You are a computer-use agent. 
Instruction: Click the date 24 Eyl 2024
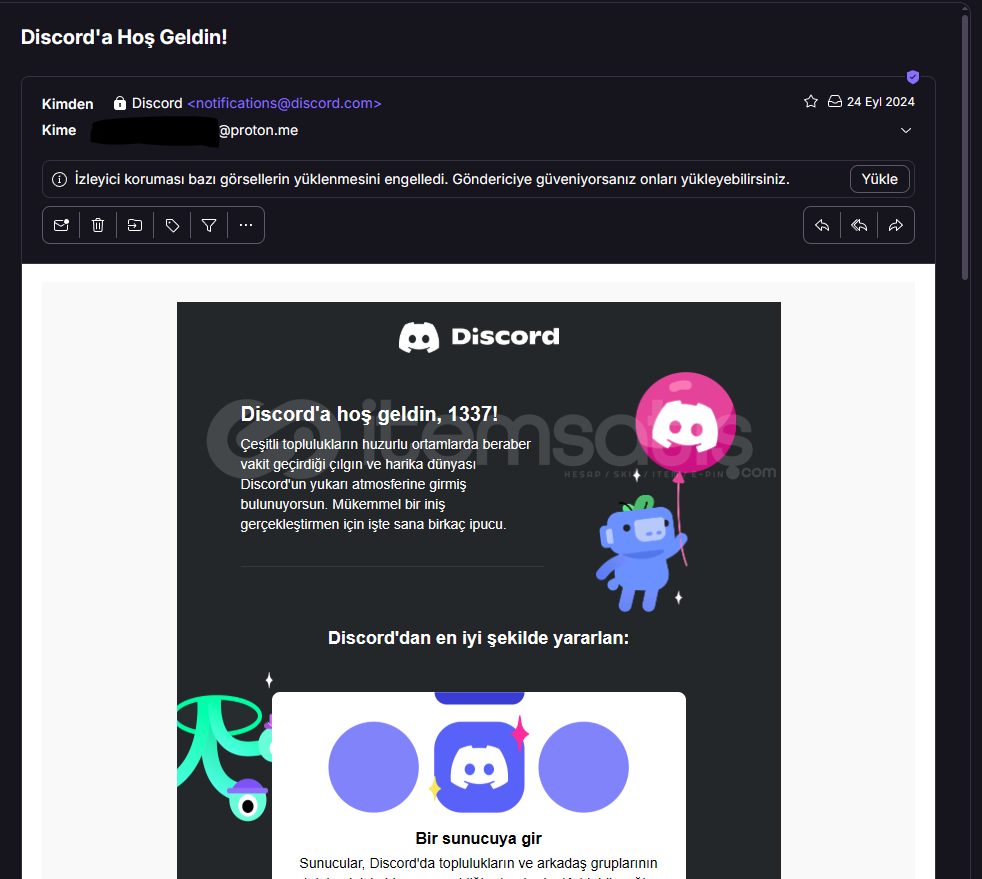881,101
